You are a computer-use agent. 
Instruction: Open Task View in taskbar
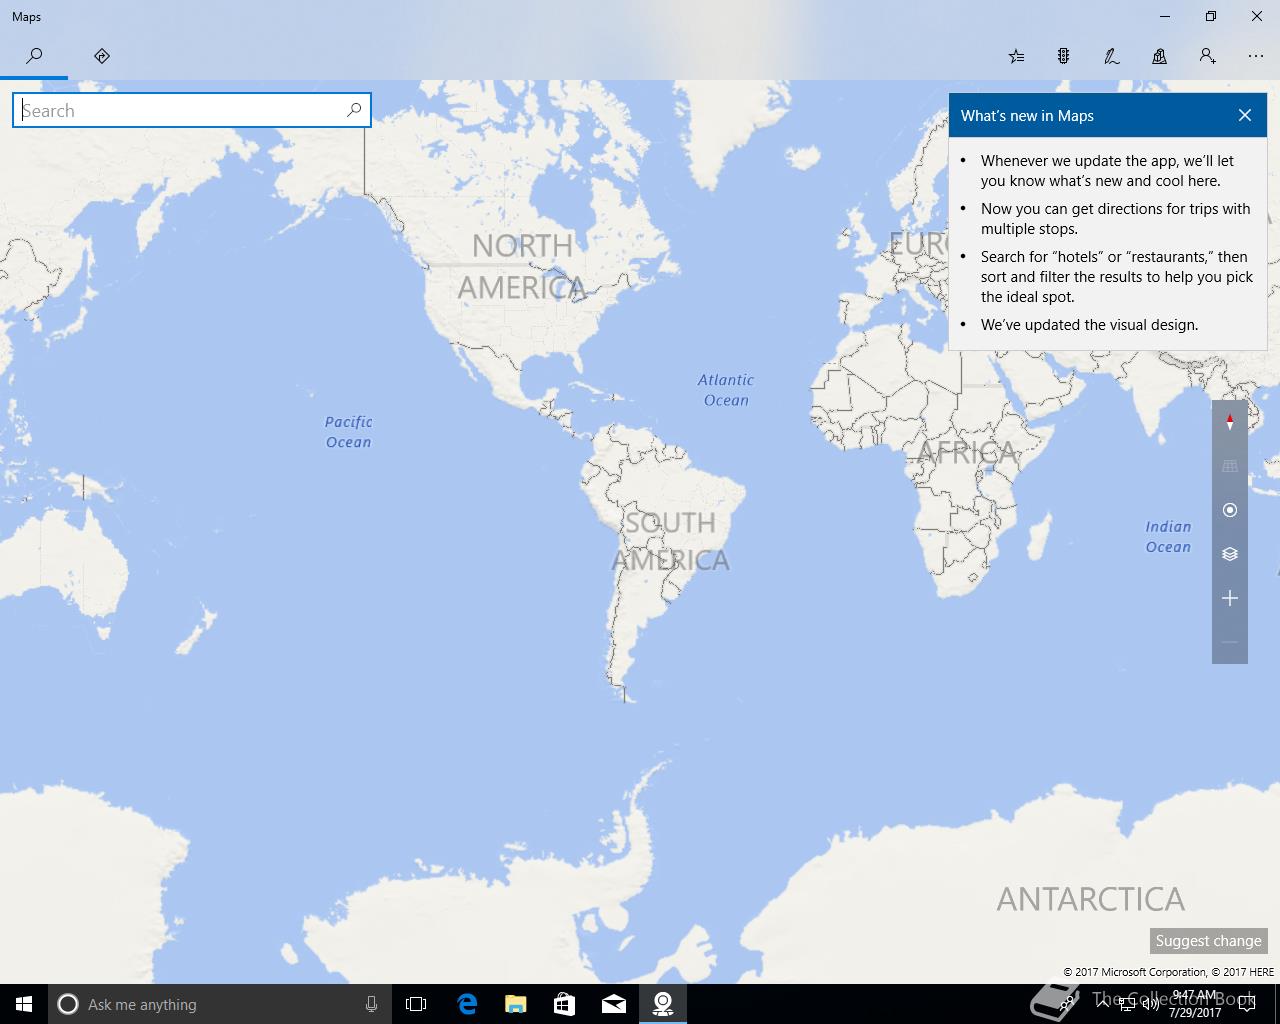click(416, 1004)
